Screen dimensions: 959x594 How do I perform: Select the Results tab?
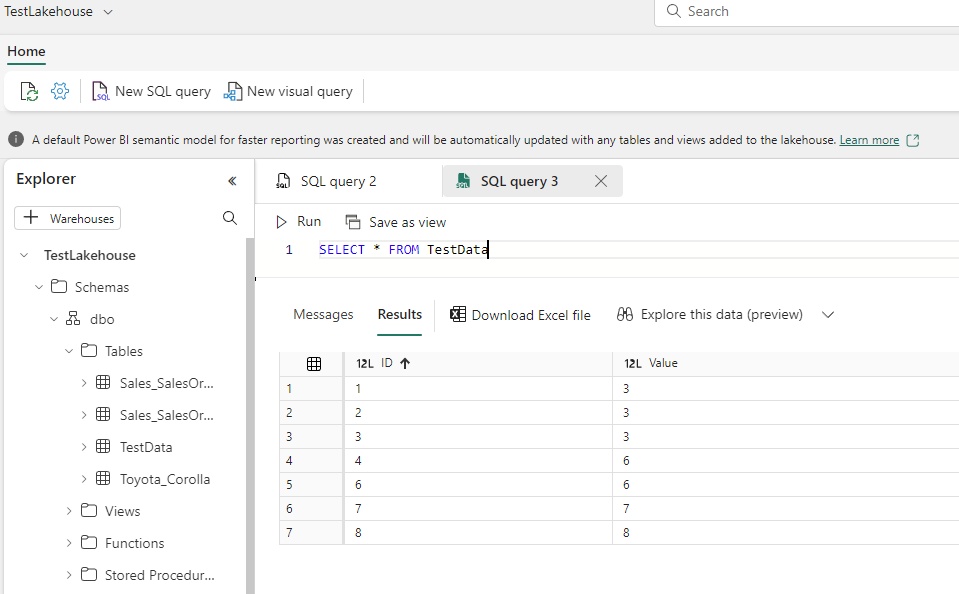[x=399, y=314]
